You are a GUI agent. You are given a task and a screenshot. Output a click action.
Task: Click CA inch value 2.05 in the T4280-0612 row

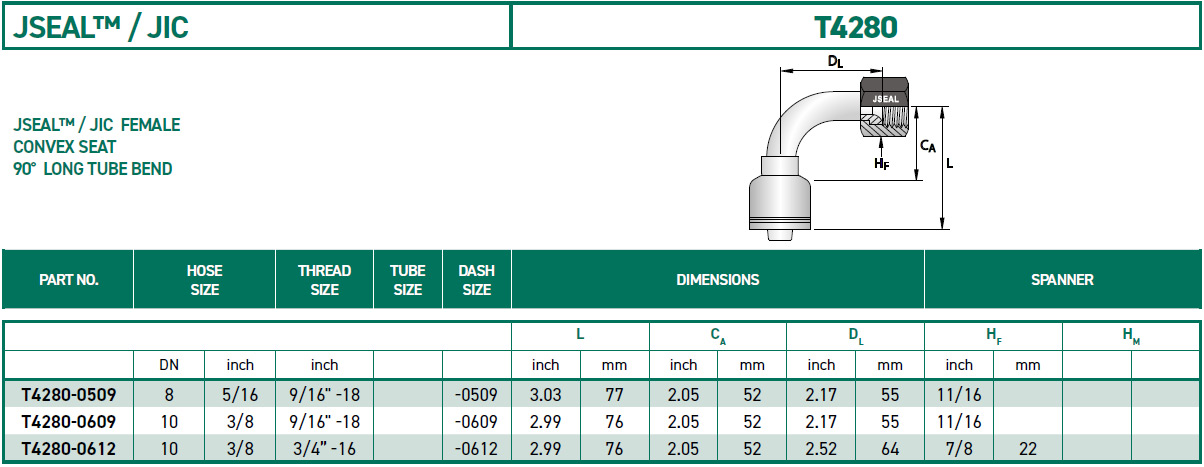[684, 449]
